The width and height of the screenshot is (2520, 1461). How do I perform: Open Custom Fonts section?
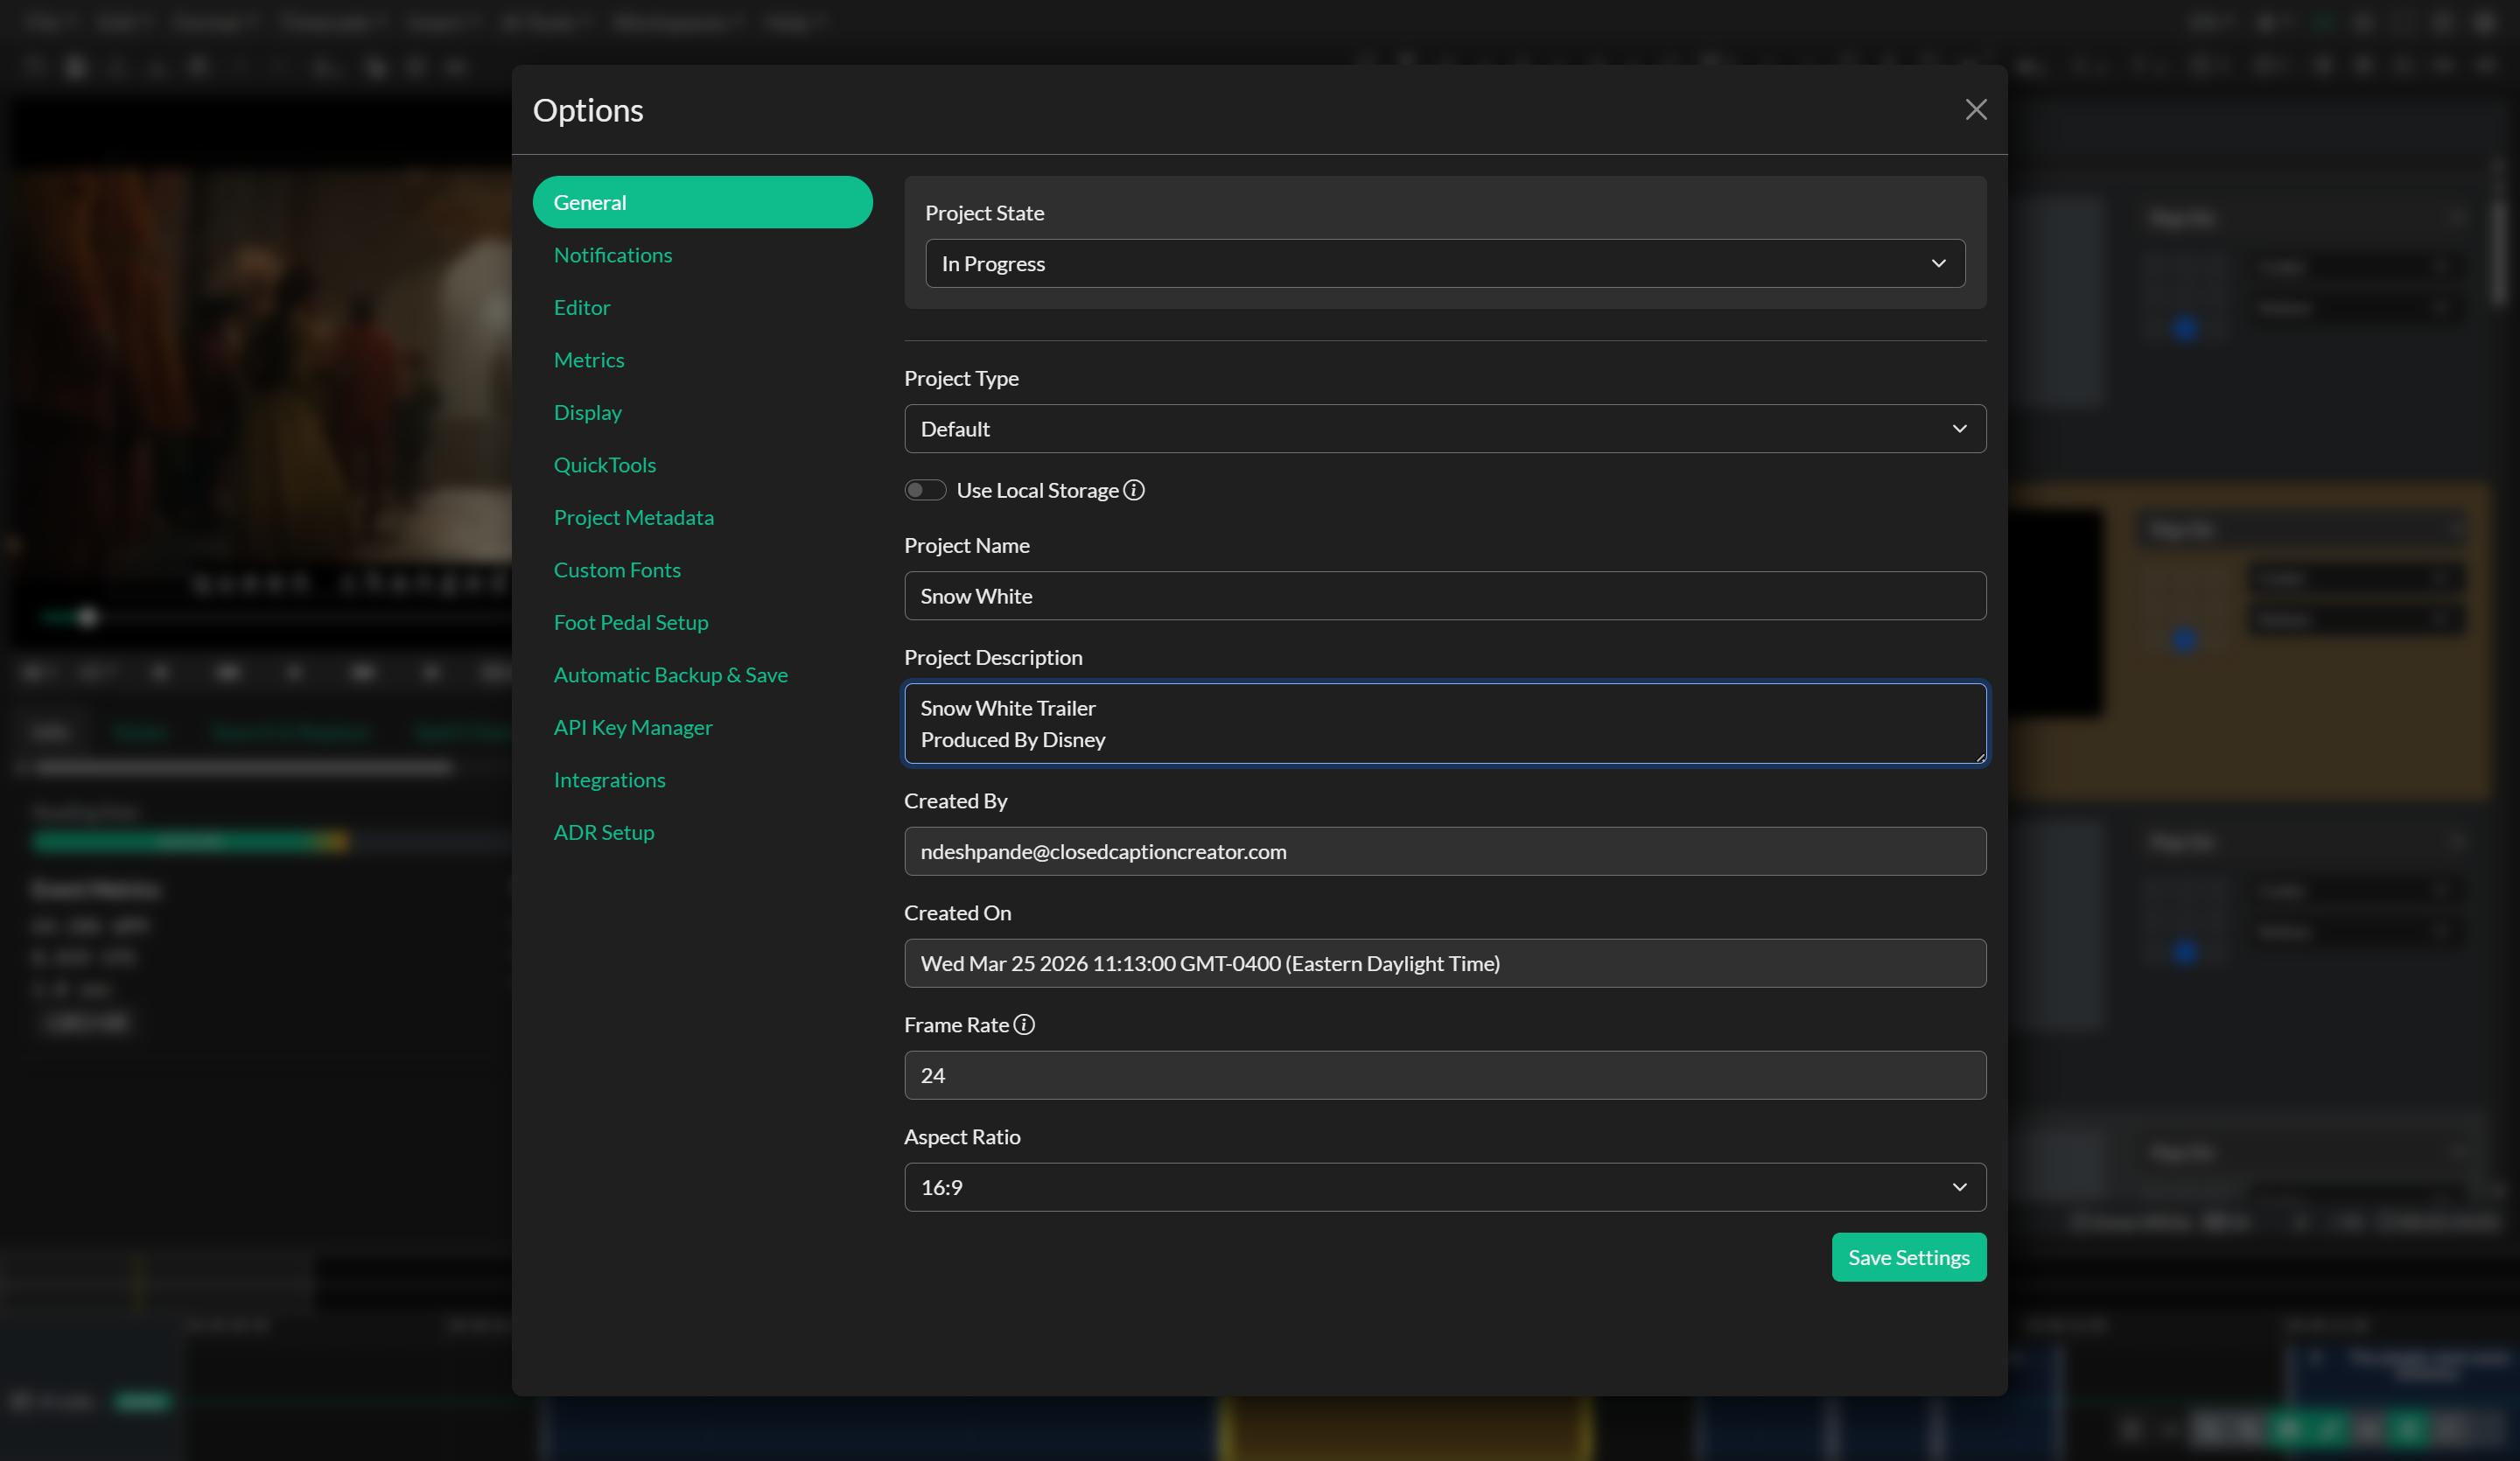pos(617,570)
